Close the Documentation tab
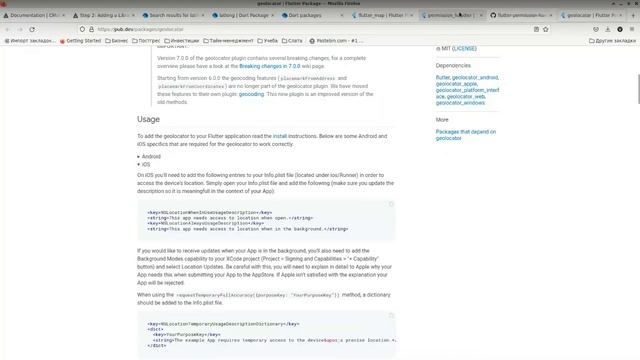This screenshot has height=360, width=640. [x=64, y=15]
